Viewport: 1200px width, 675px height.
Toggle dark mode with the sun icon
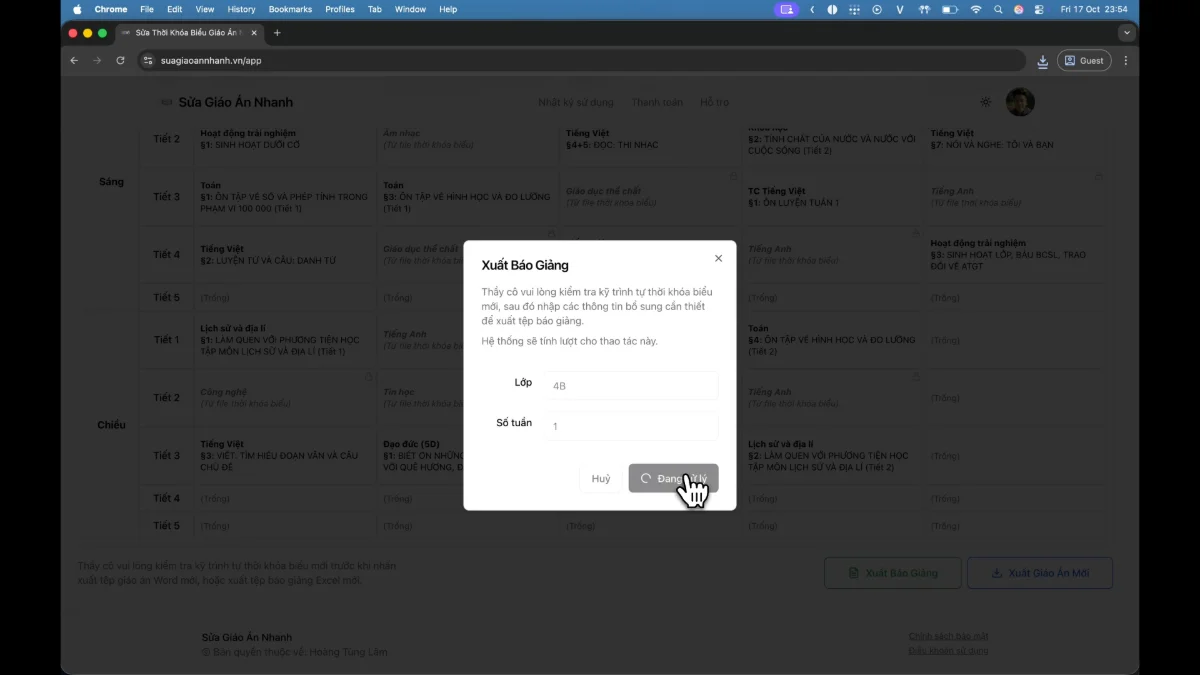985,101
